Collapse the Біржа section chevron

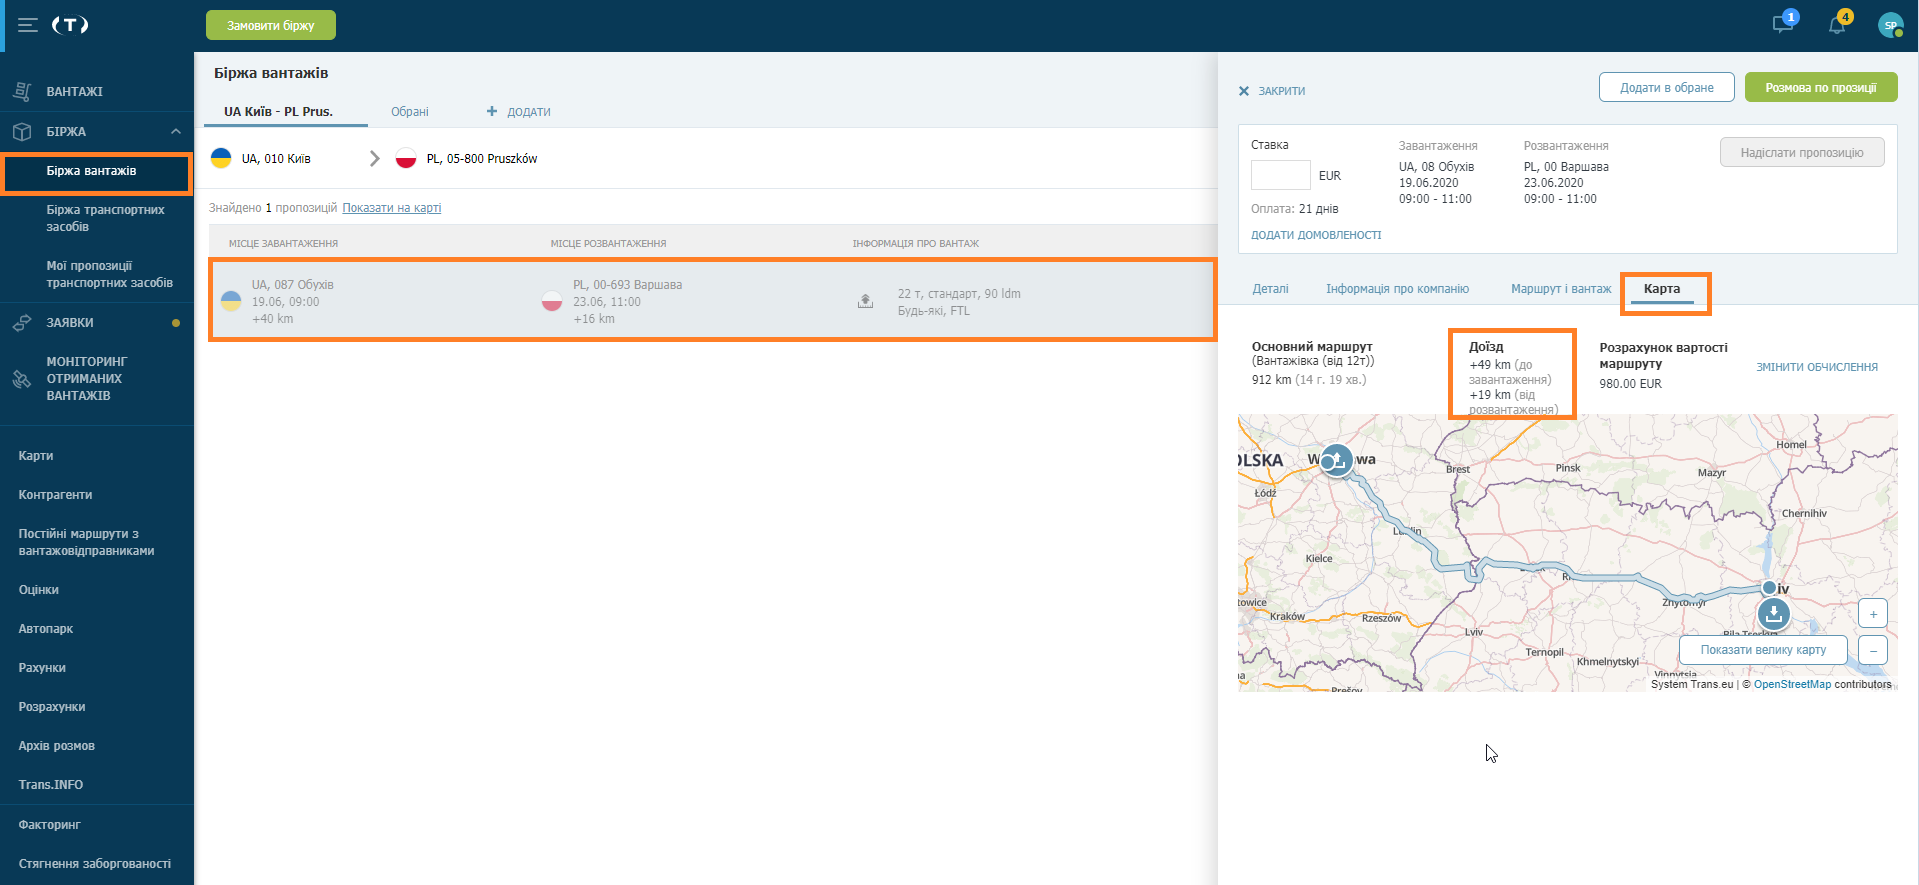(176, 131)
